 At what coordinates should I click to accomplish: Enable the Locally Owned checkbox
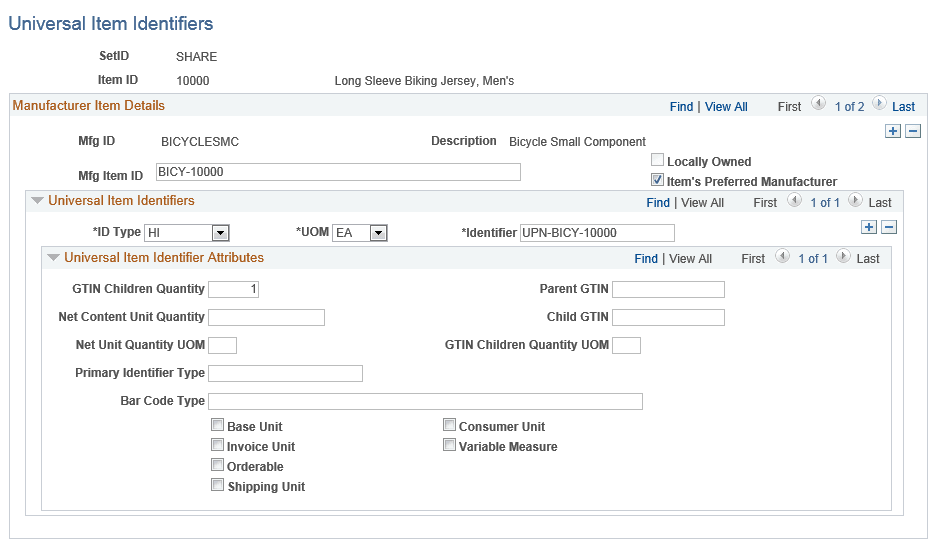pyautogui.click(x=657, y=160)
